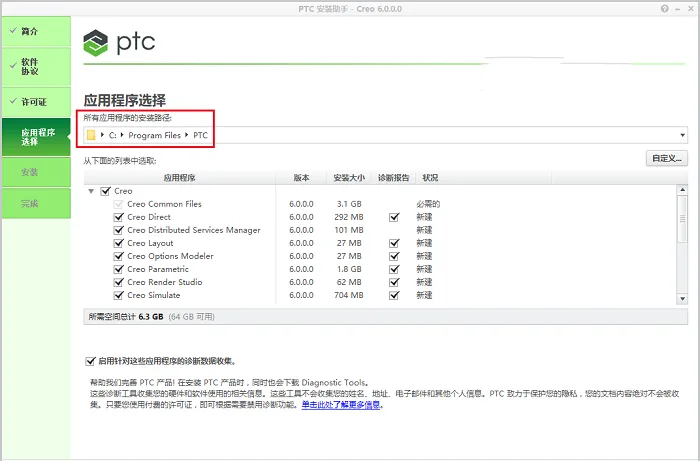
Task: Click 6.3 GB total space text
Action: pos(151,316)
